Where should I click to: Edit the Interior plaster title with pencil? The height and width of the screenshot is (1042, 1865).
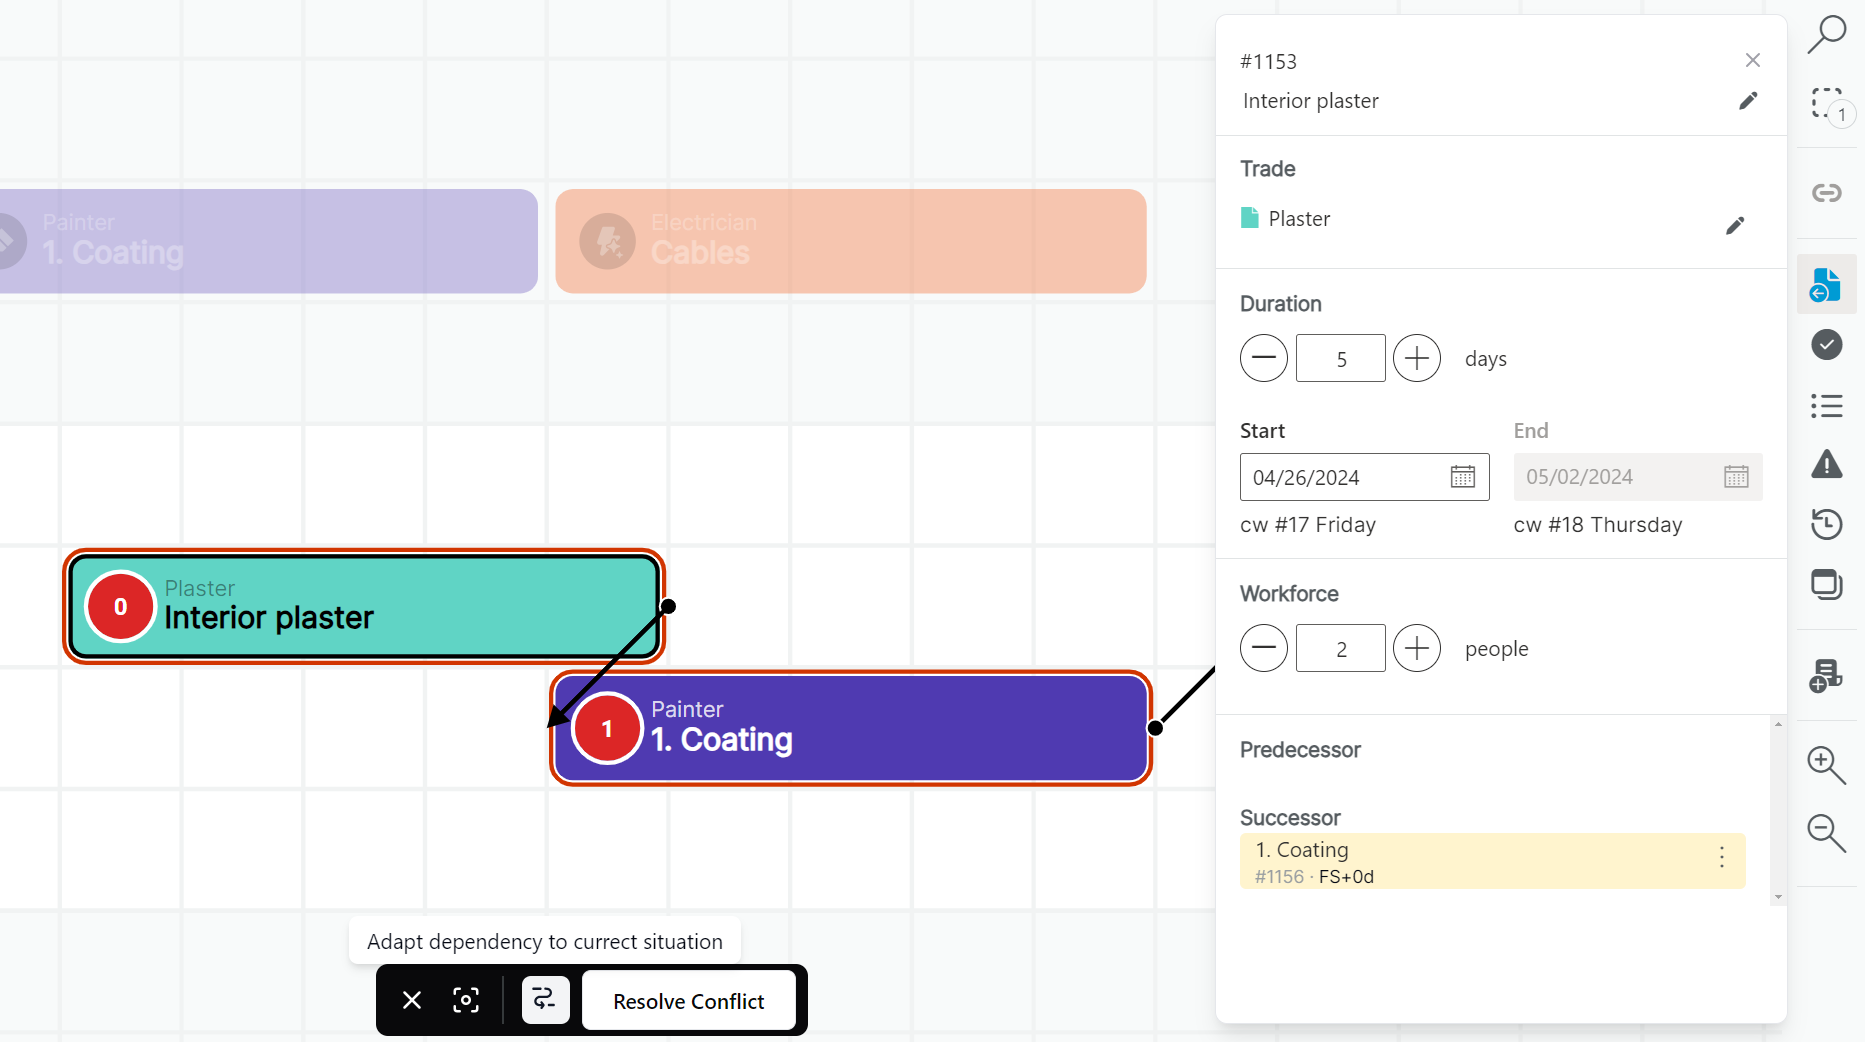point(1747,101)
